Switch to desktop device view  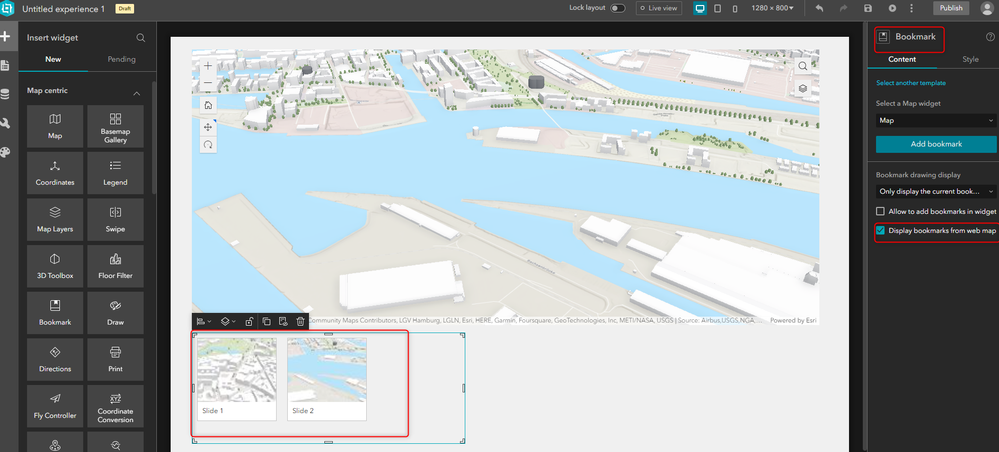(700, 8)
